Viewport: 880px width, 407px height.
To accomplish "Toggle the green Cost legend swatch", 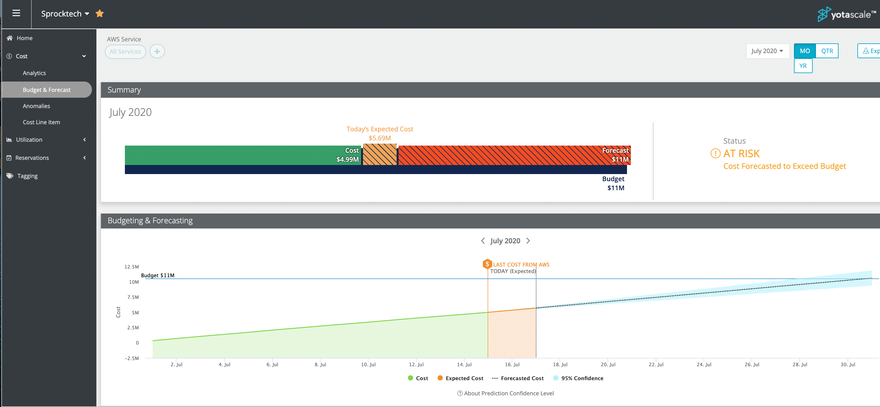I will [x=411, y=378].
